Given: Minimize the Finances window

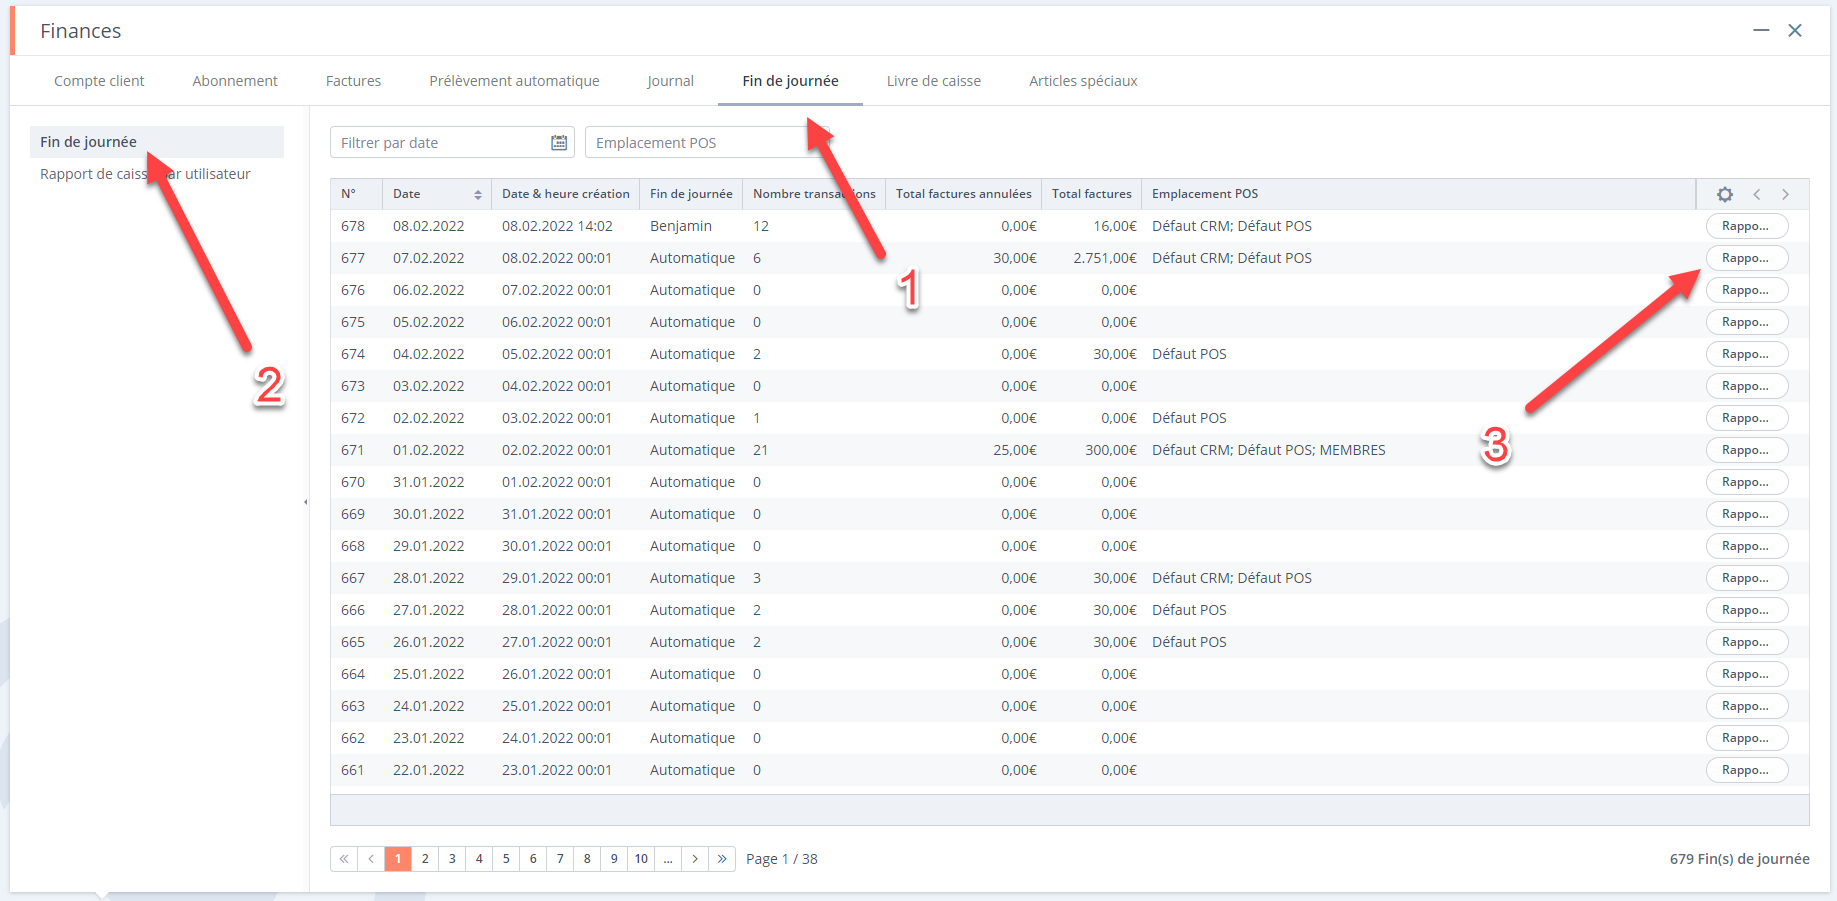Looking at the screenshot, I should click(1761, 30).
